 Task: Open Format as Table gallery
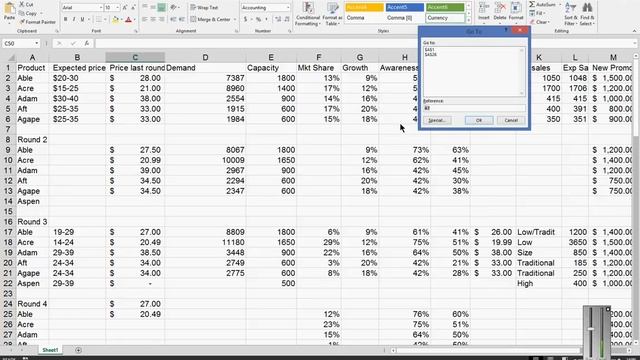pyautogui.click(x=332, y=14)
